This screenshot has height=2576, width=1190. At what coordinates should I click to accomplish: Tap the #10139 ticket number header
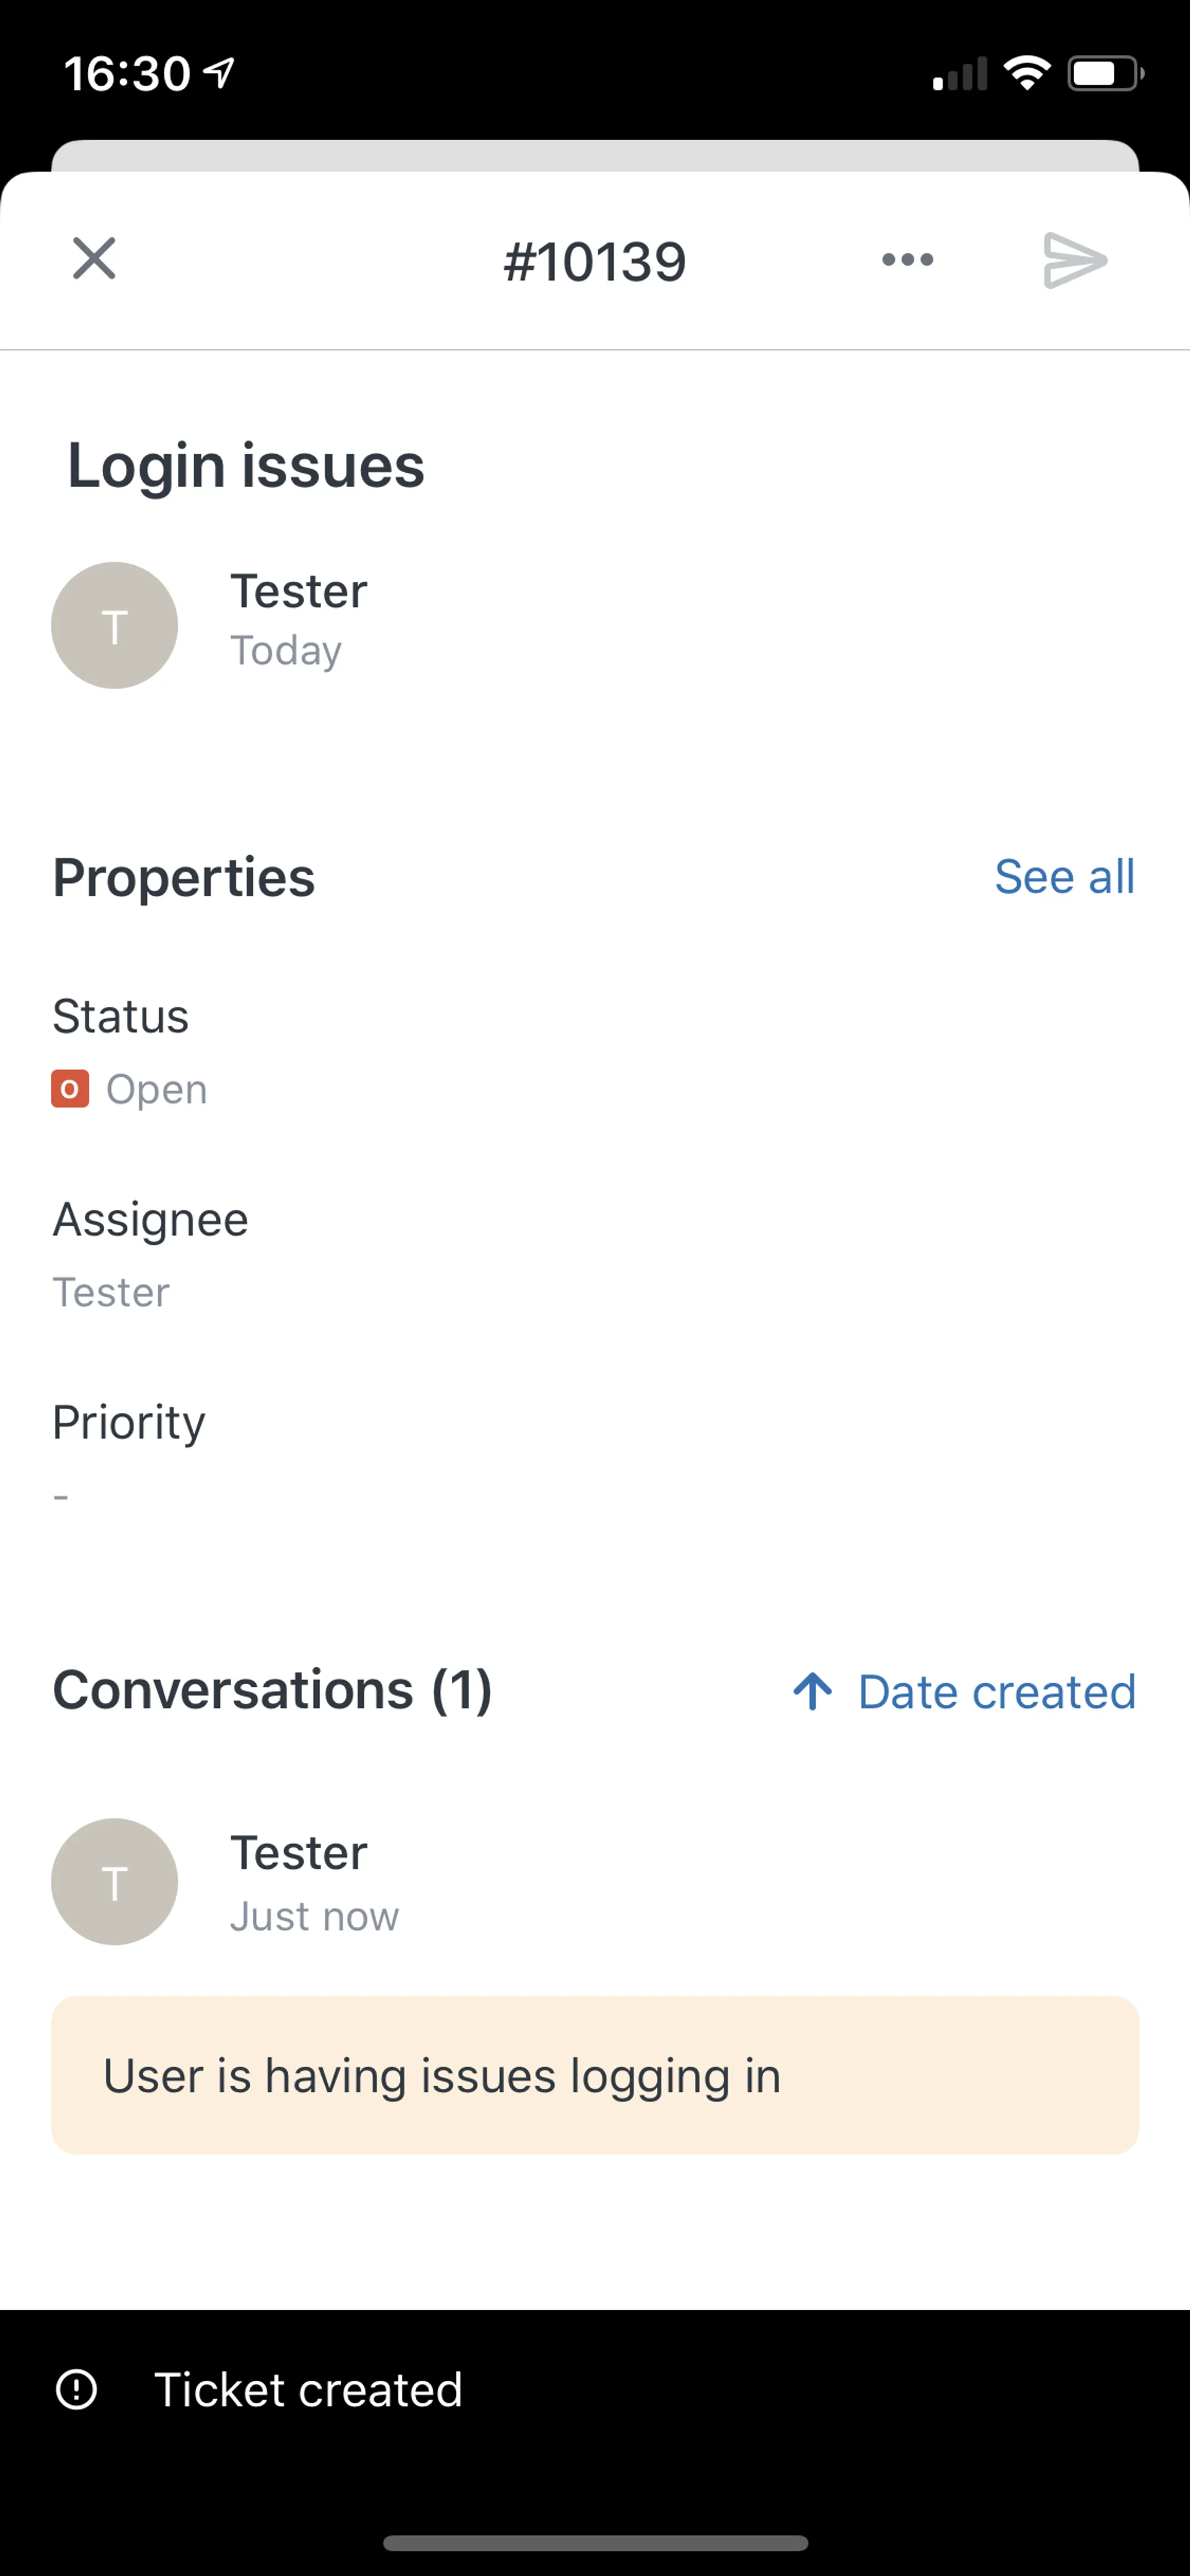point(594,262)
